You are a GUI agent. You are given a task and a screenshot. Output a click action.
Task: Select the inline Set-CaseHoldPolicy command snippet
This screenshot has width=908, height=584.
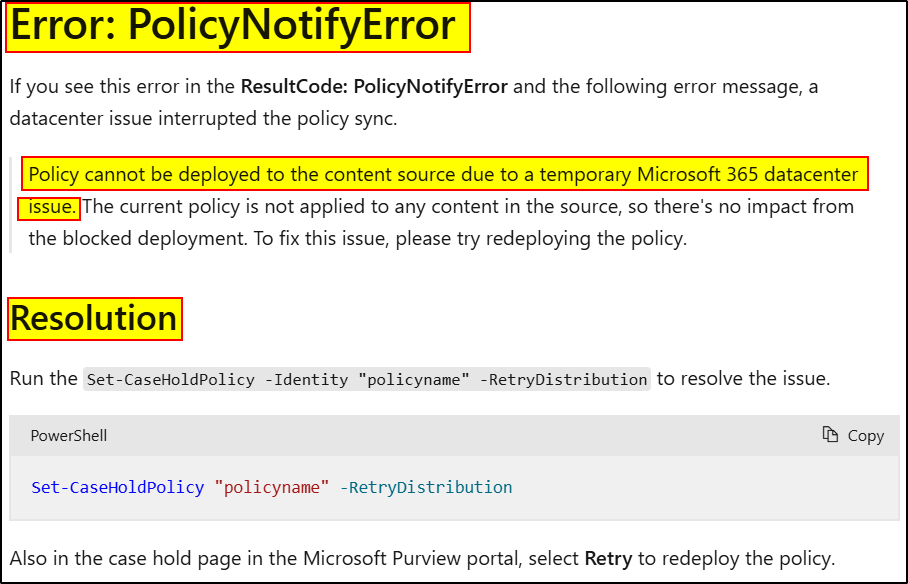point(364,379)
